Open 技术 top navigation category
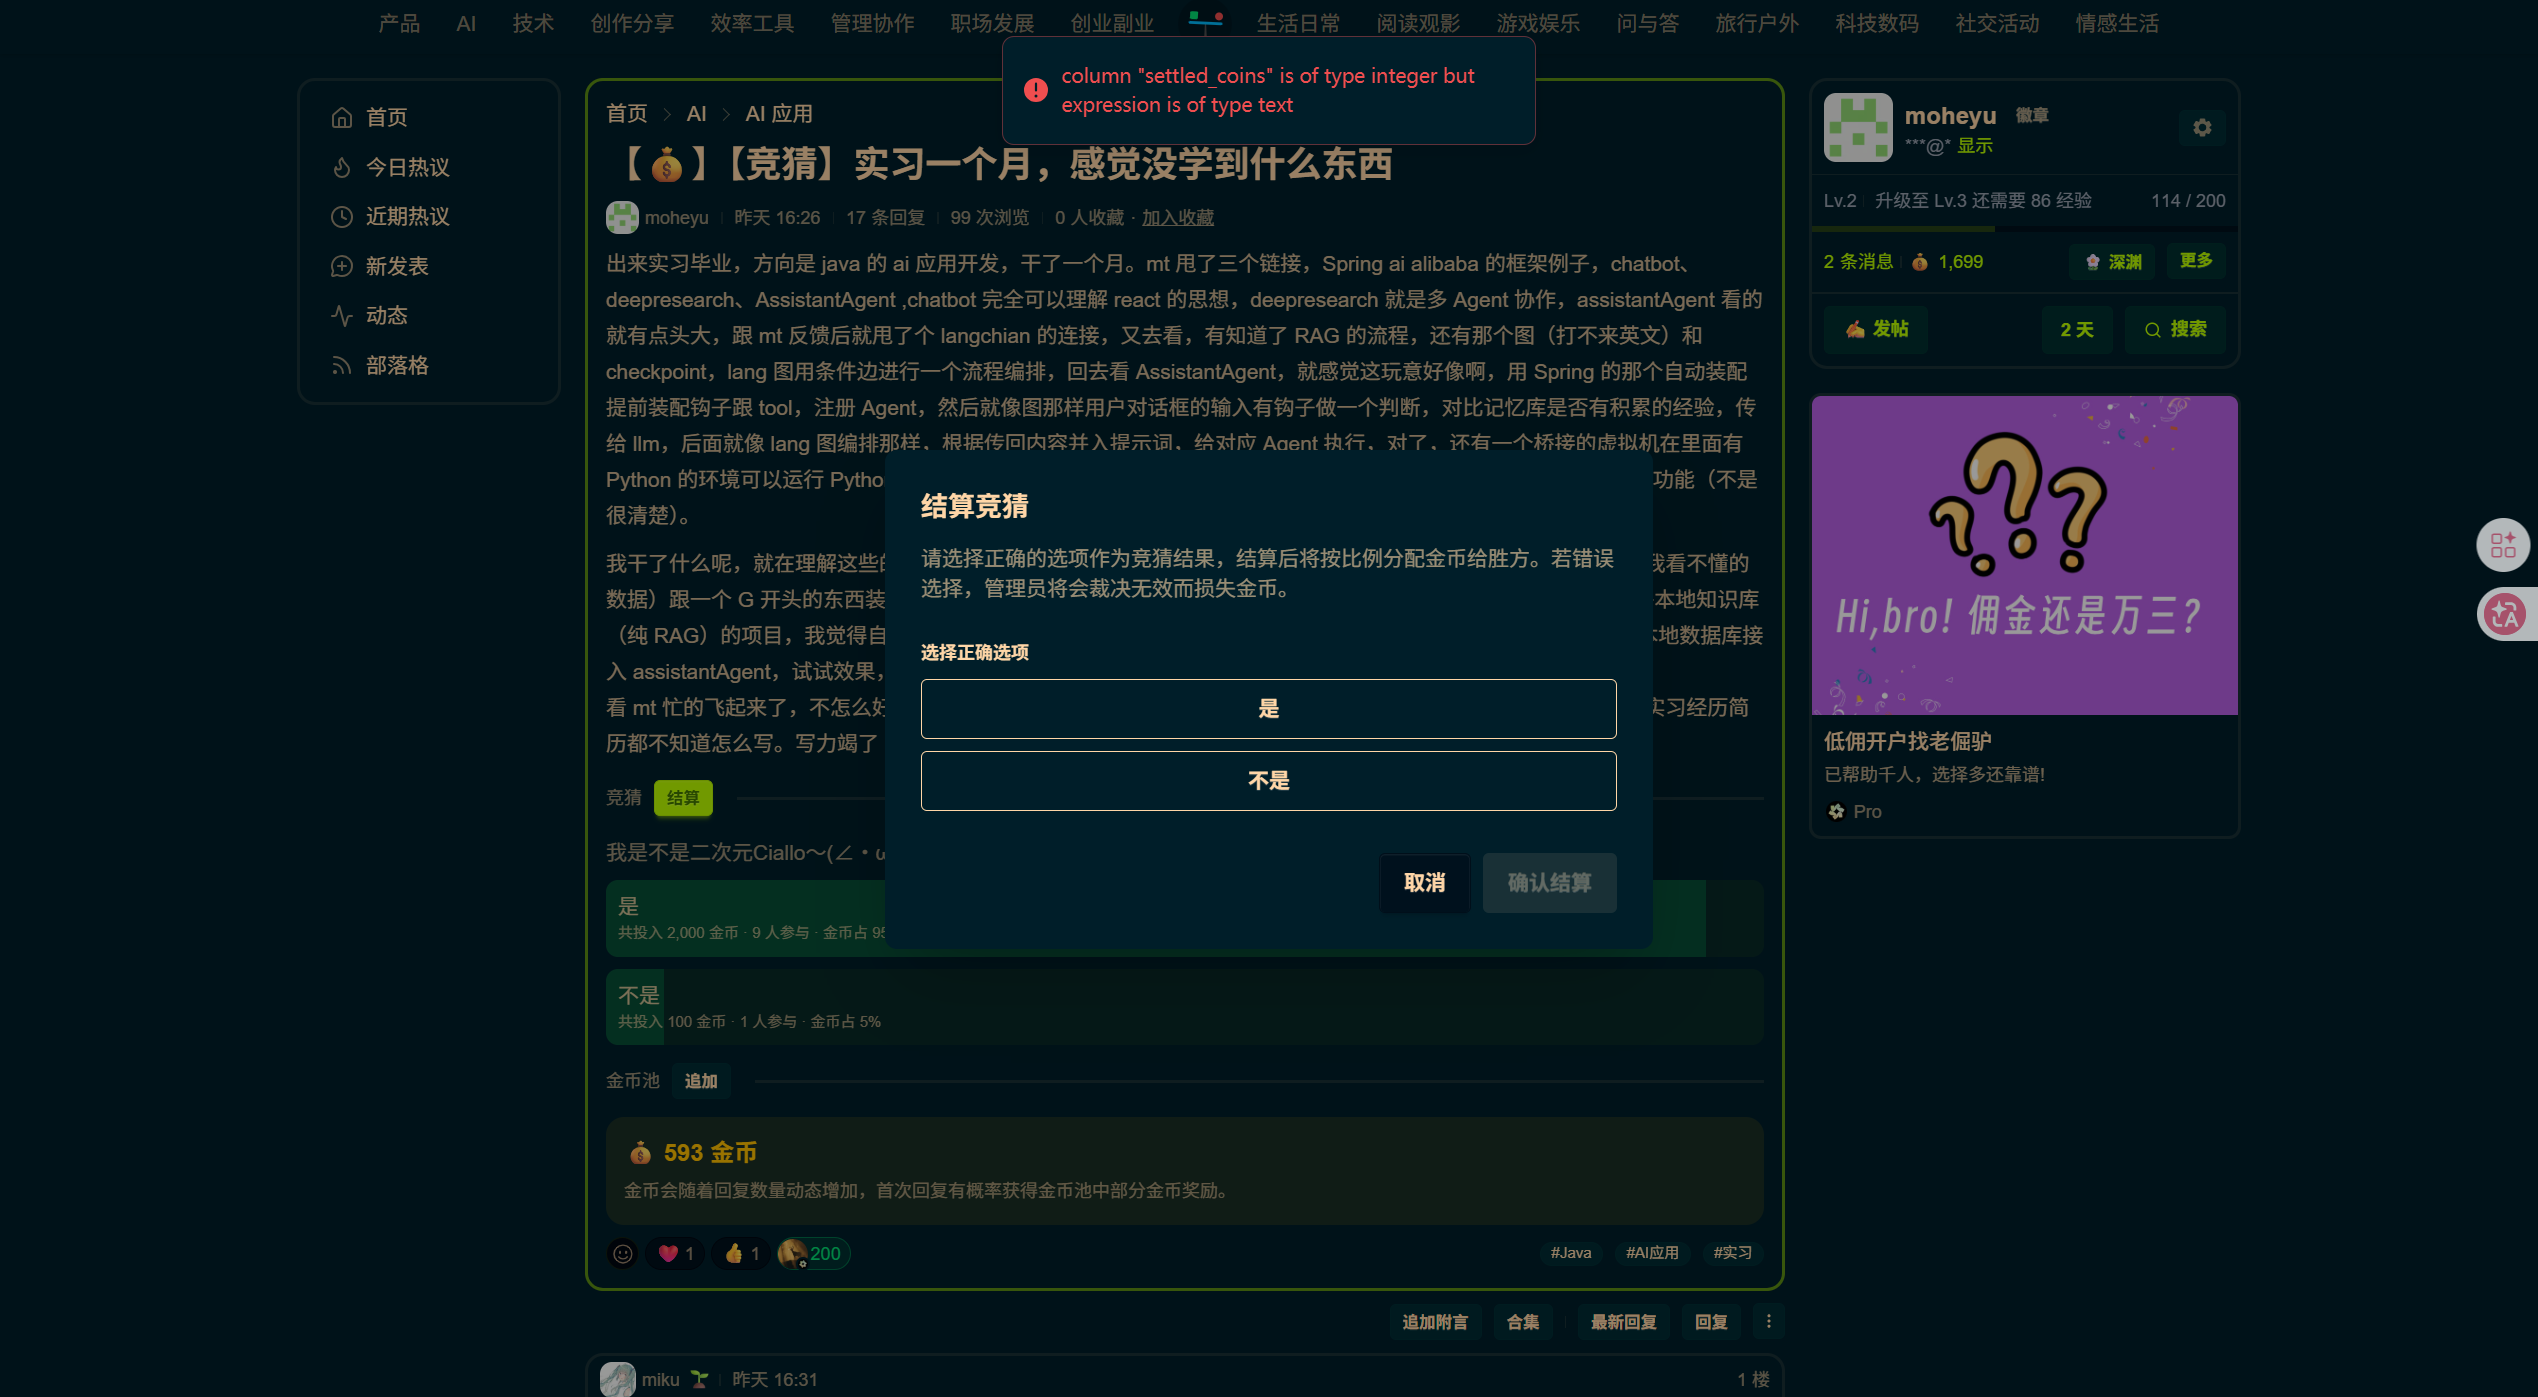2538x1397 pixels. (x=533, y=23)
